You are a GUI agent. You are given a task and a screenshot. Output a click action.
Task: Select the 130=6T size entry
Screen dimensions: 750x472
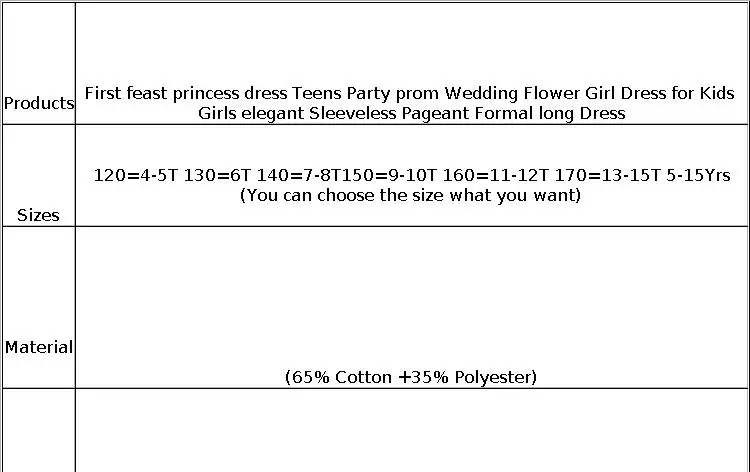click(x=218, y=175)
